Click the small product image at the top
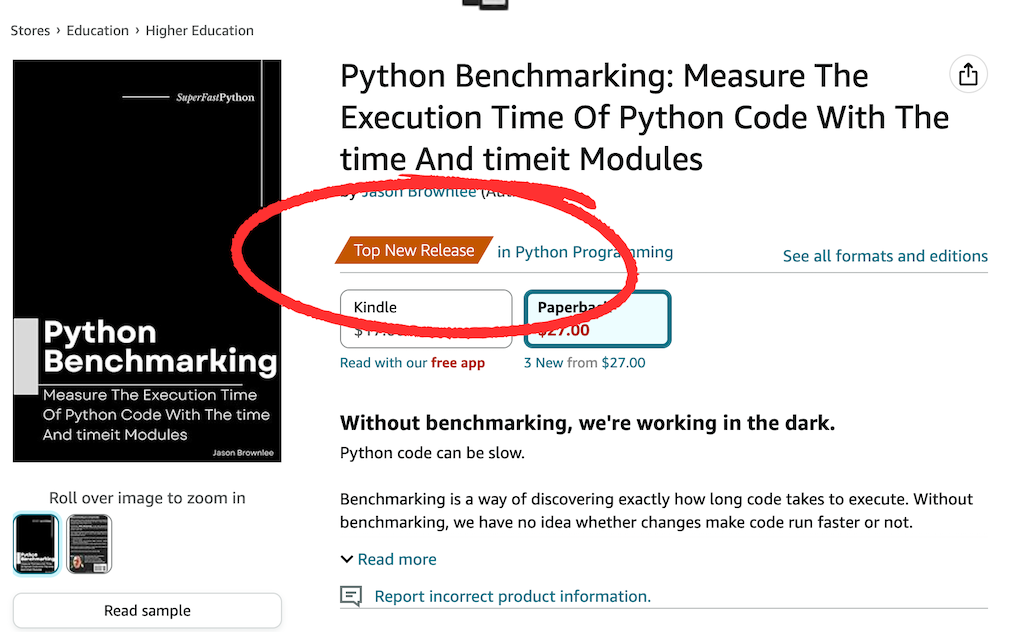 [486, 5]
